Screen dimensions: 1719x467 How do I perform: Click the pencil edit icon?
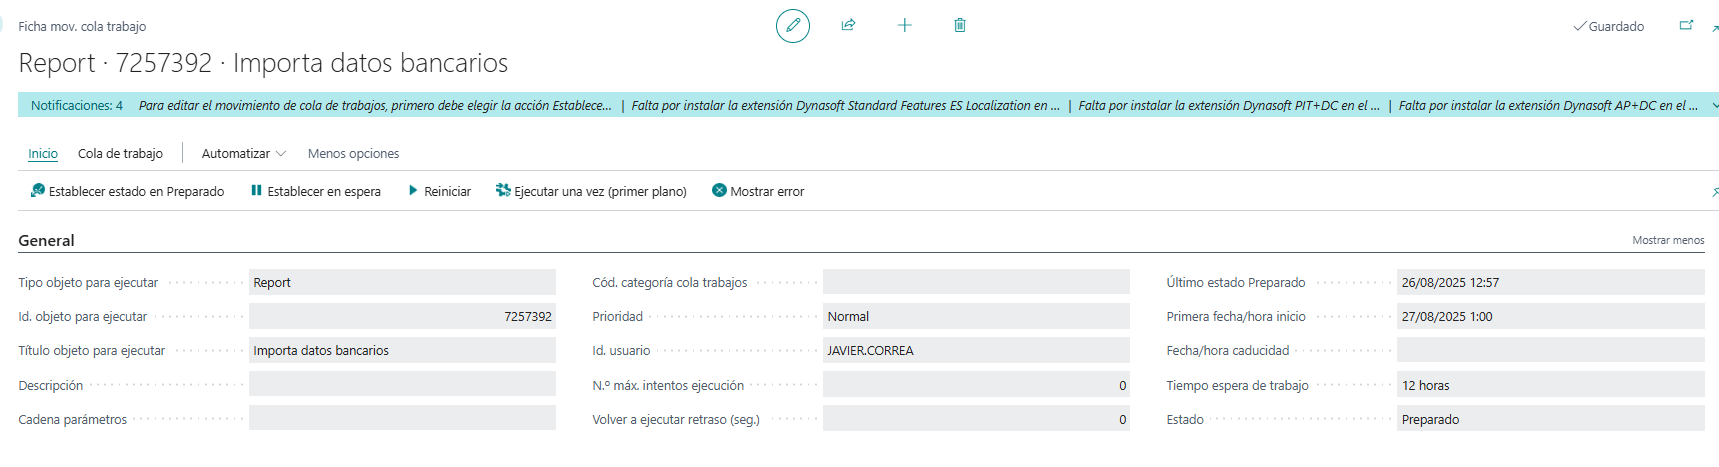click(x=793, y=26)
